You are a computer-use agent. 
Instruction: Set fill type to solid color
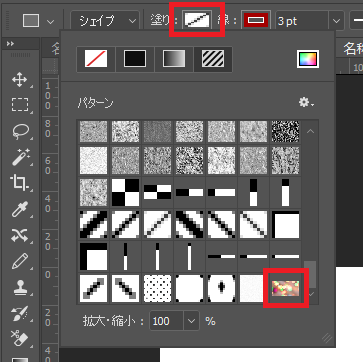[135, 59]
